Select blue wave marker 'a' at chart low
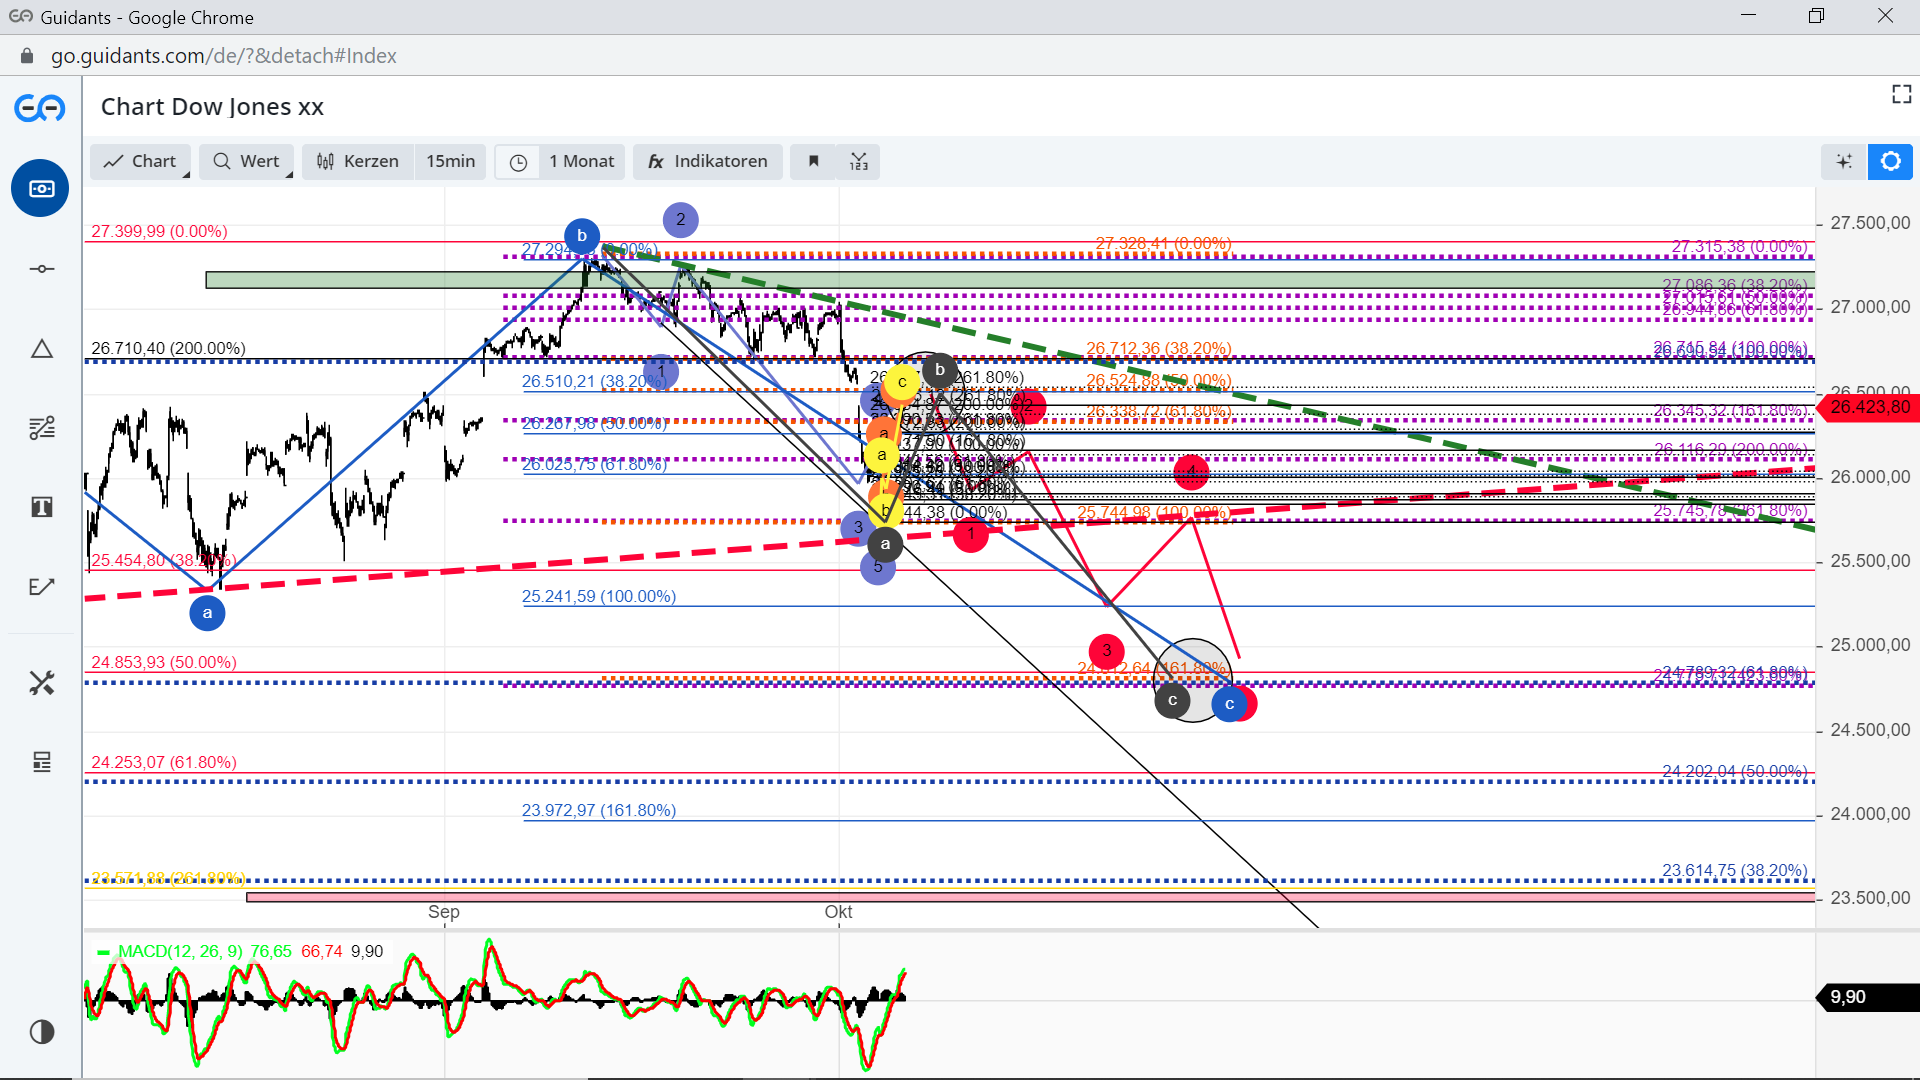This screenshot has width=1920, height=1080. coord(207,613)
